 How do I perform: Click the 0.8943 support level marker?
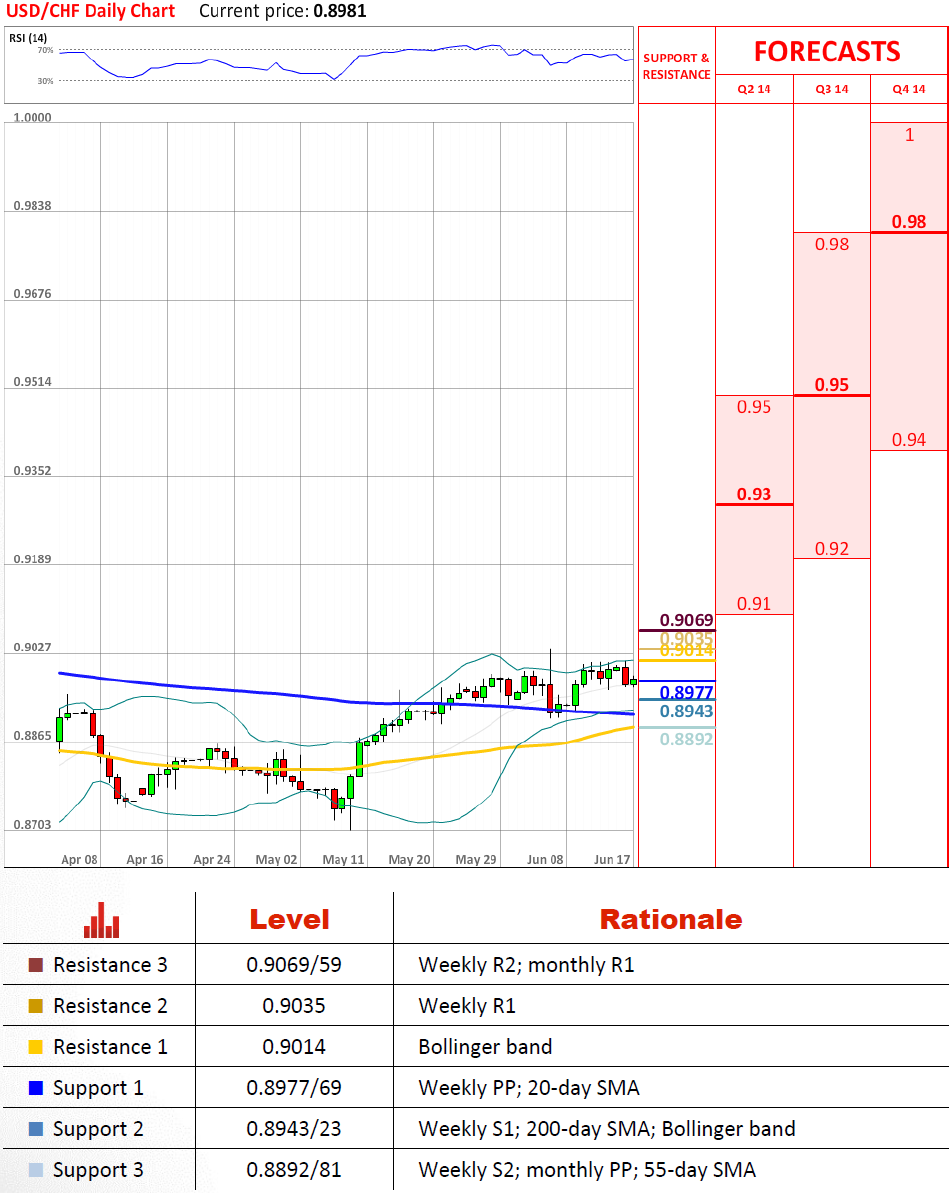(686, 711)
